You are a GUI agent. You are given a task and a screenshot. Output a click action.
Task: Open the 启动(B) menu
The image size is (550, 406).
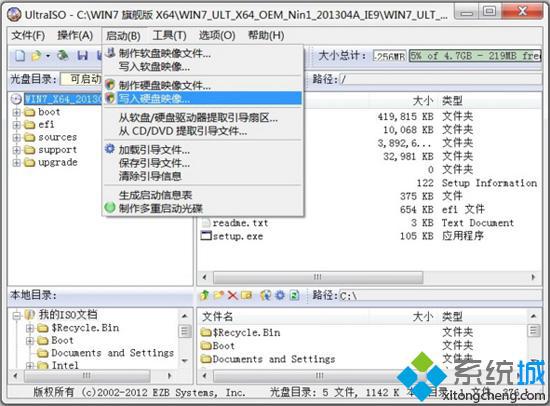point(123,35)
